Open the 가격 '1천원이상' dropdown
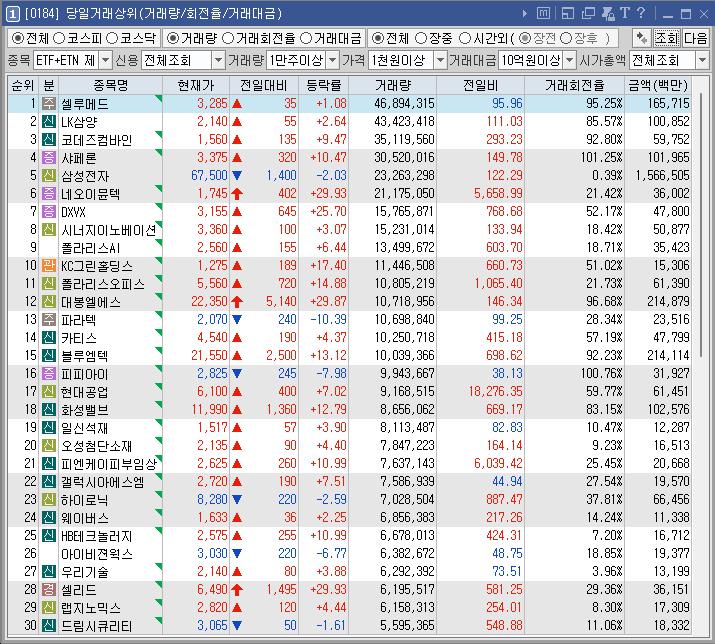The width and height of the screenshot is (715, 644). click(440, 60)
